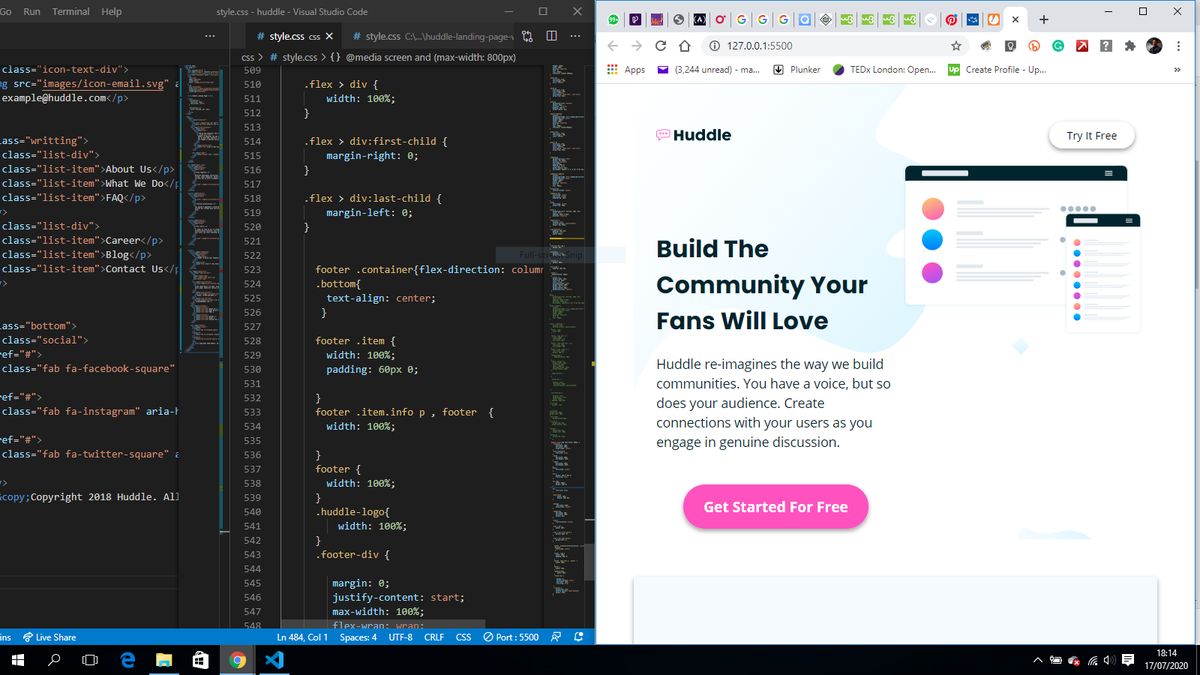Click line number 530 in editor gutter
Viewport: 1200px width, 675px height.
pos(252,369)
